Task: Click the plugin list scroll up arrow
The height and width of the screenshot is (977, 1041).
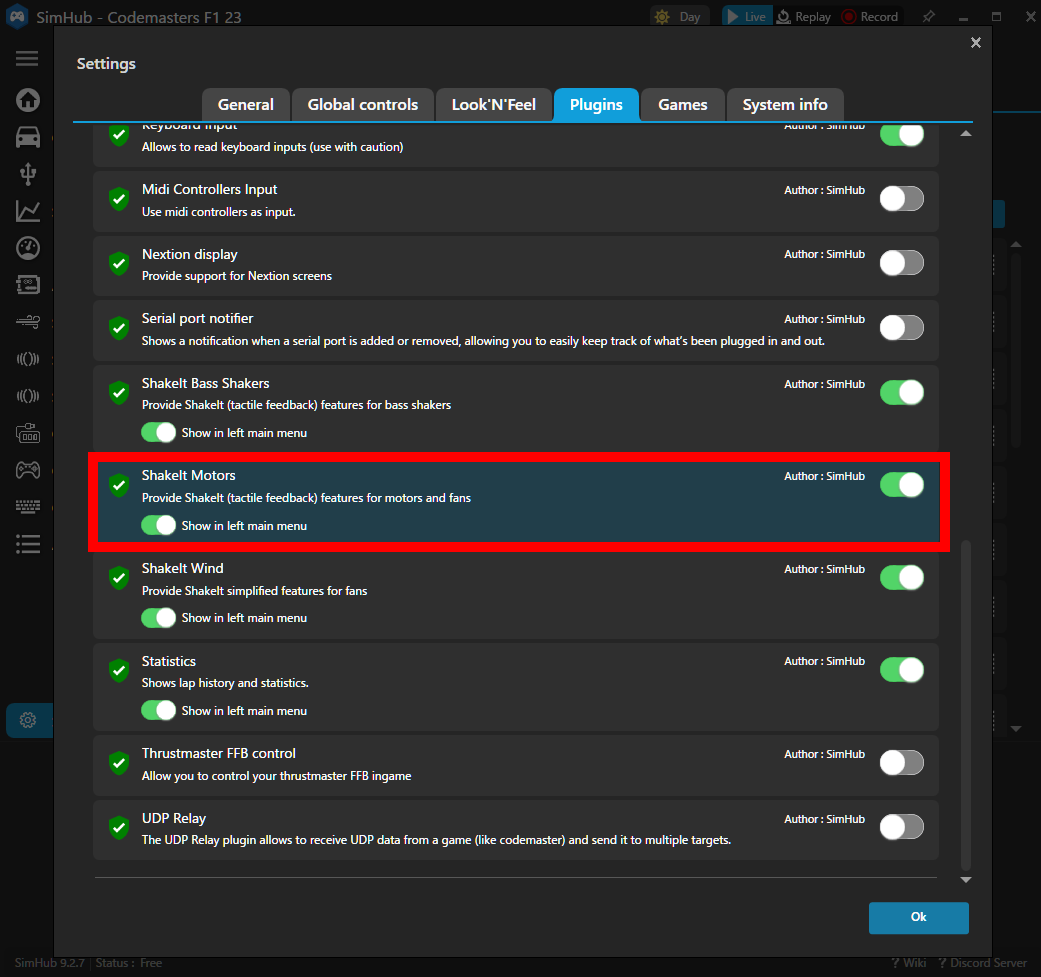Action: coord(966,133)
